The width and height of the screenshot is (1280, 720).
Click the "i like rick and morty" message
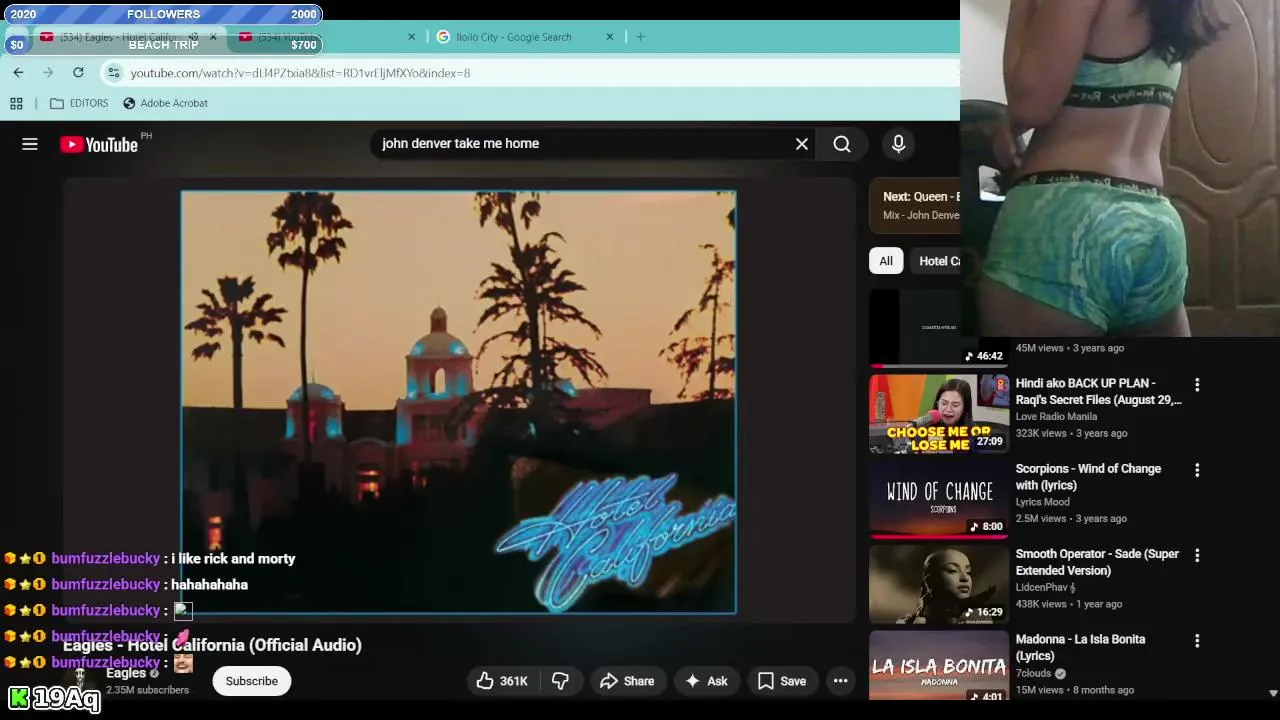(x=233, y=559)
